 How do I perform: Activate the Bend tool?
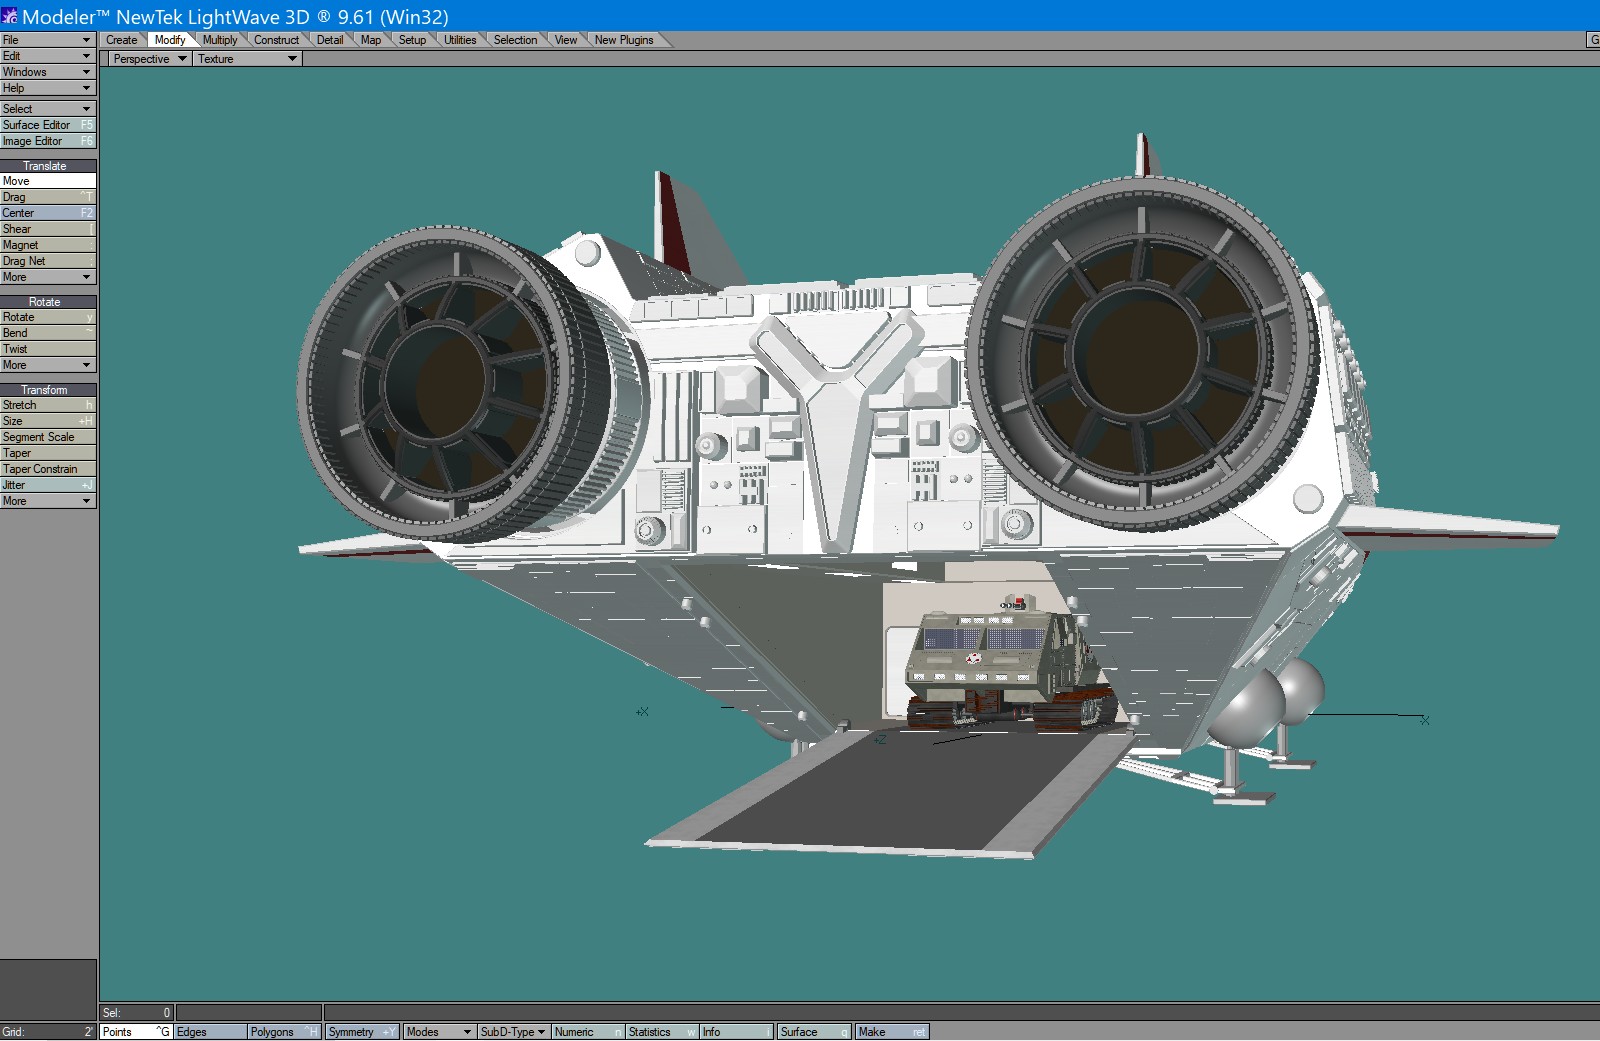coord(48,333)
